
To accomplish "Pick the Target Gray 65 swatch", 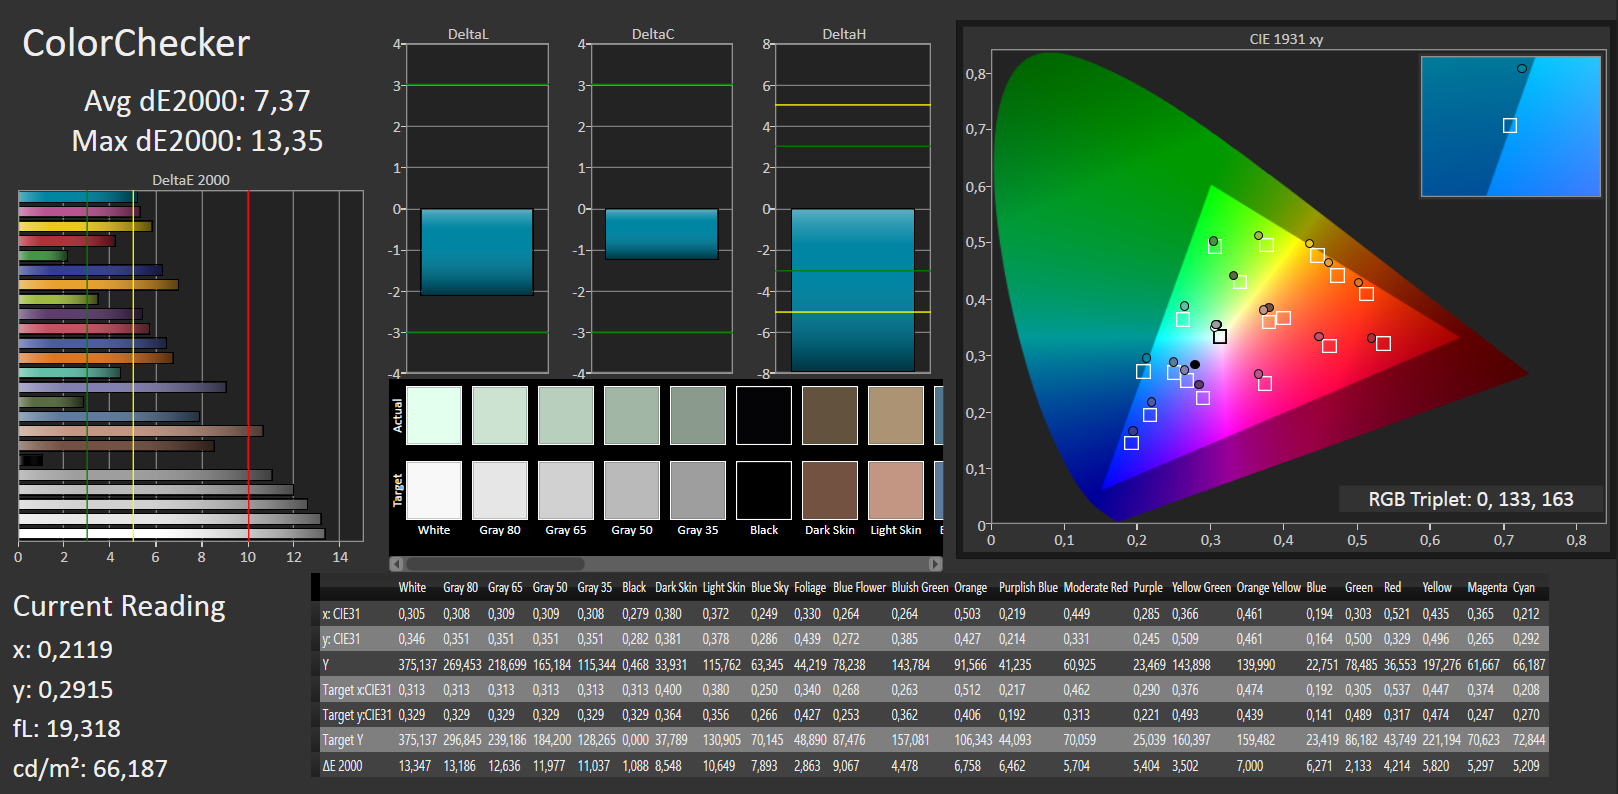I will pyautogui.click(x=566, y=490).
